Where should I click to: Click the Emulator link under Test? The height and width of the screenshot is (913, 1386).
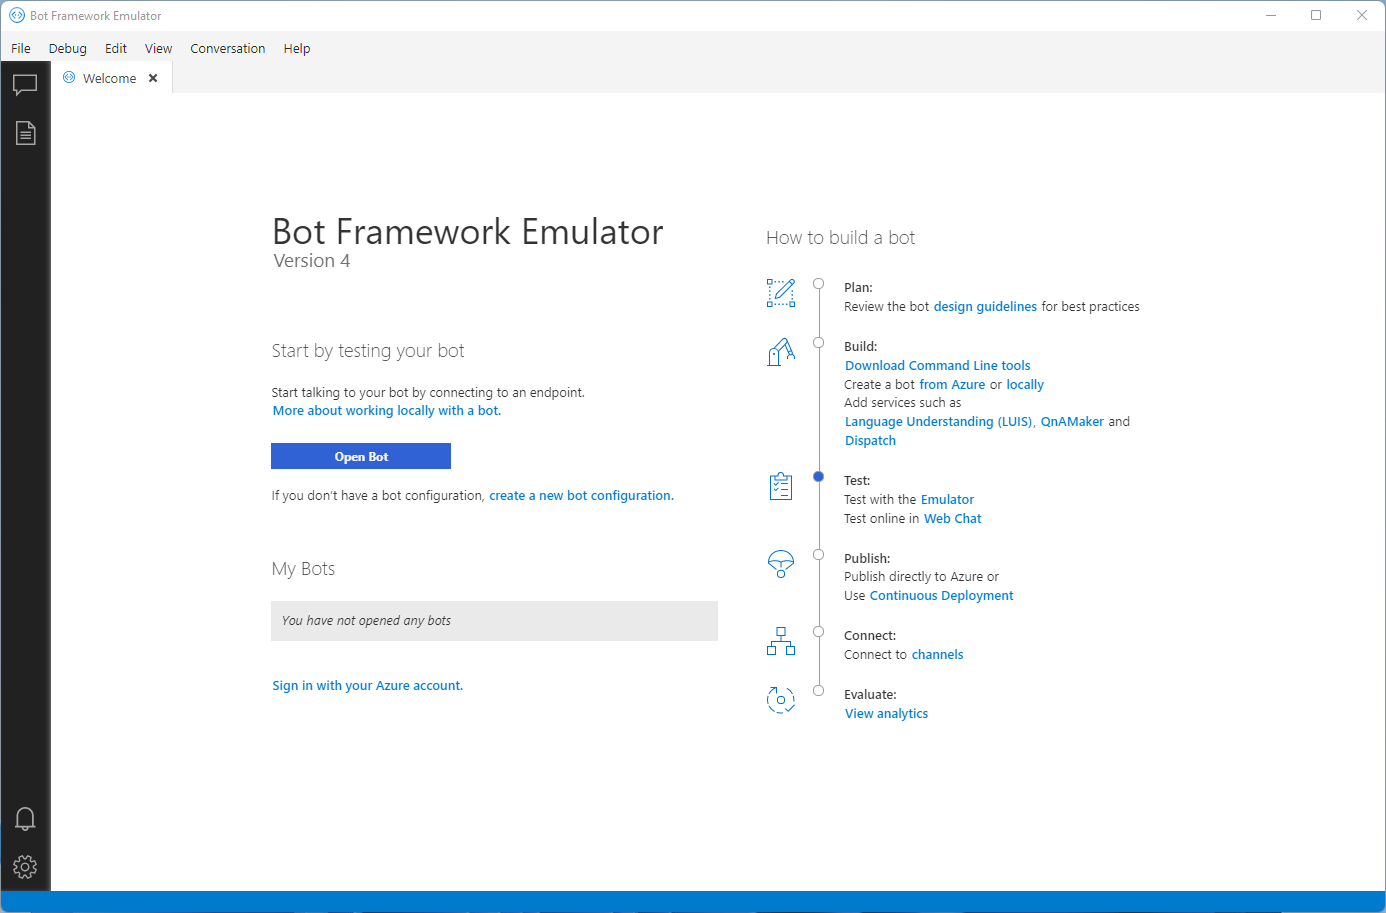[947, 500]
